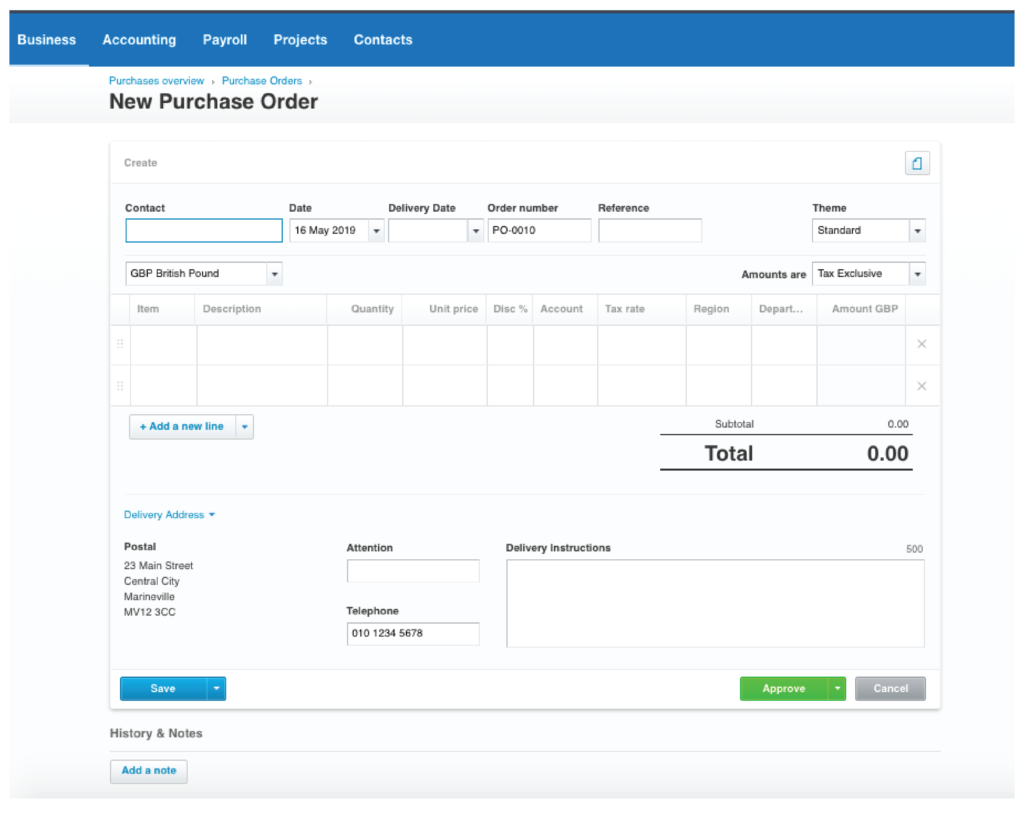The height and width of the screenshot is (820, 1024).
Task: Click Add a new line button
Action: point(182,427)
